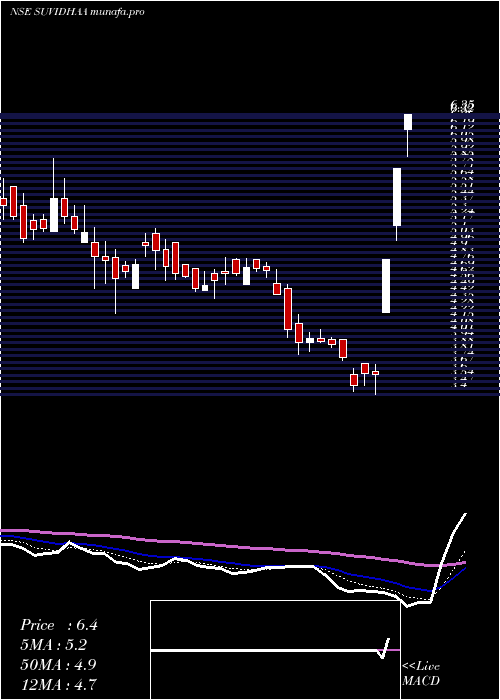
Task: Click the "50MA : 4.9" value
Action: (59, 664)
